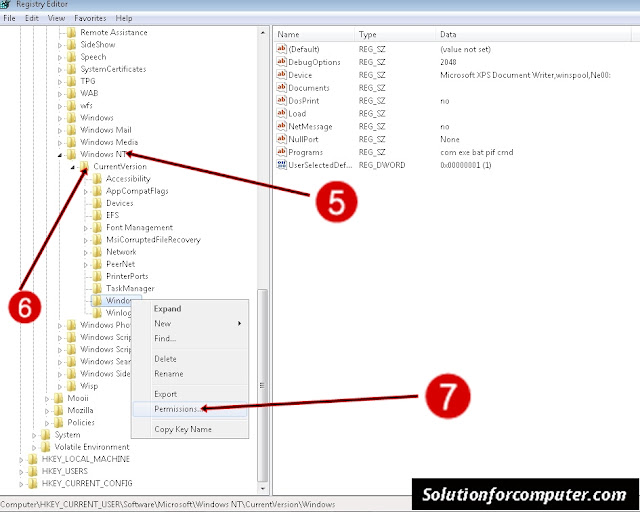The width and height of the screenshot is (640, 512).
Task: Collapse the Windows NT key
Action: pyautogui.click(x=60, y=155)
